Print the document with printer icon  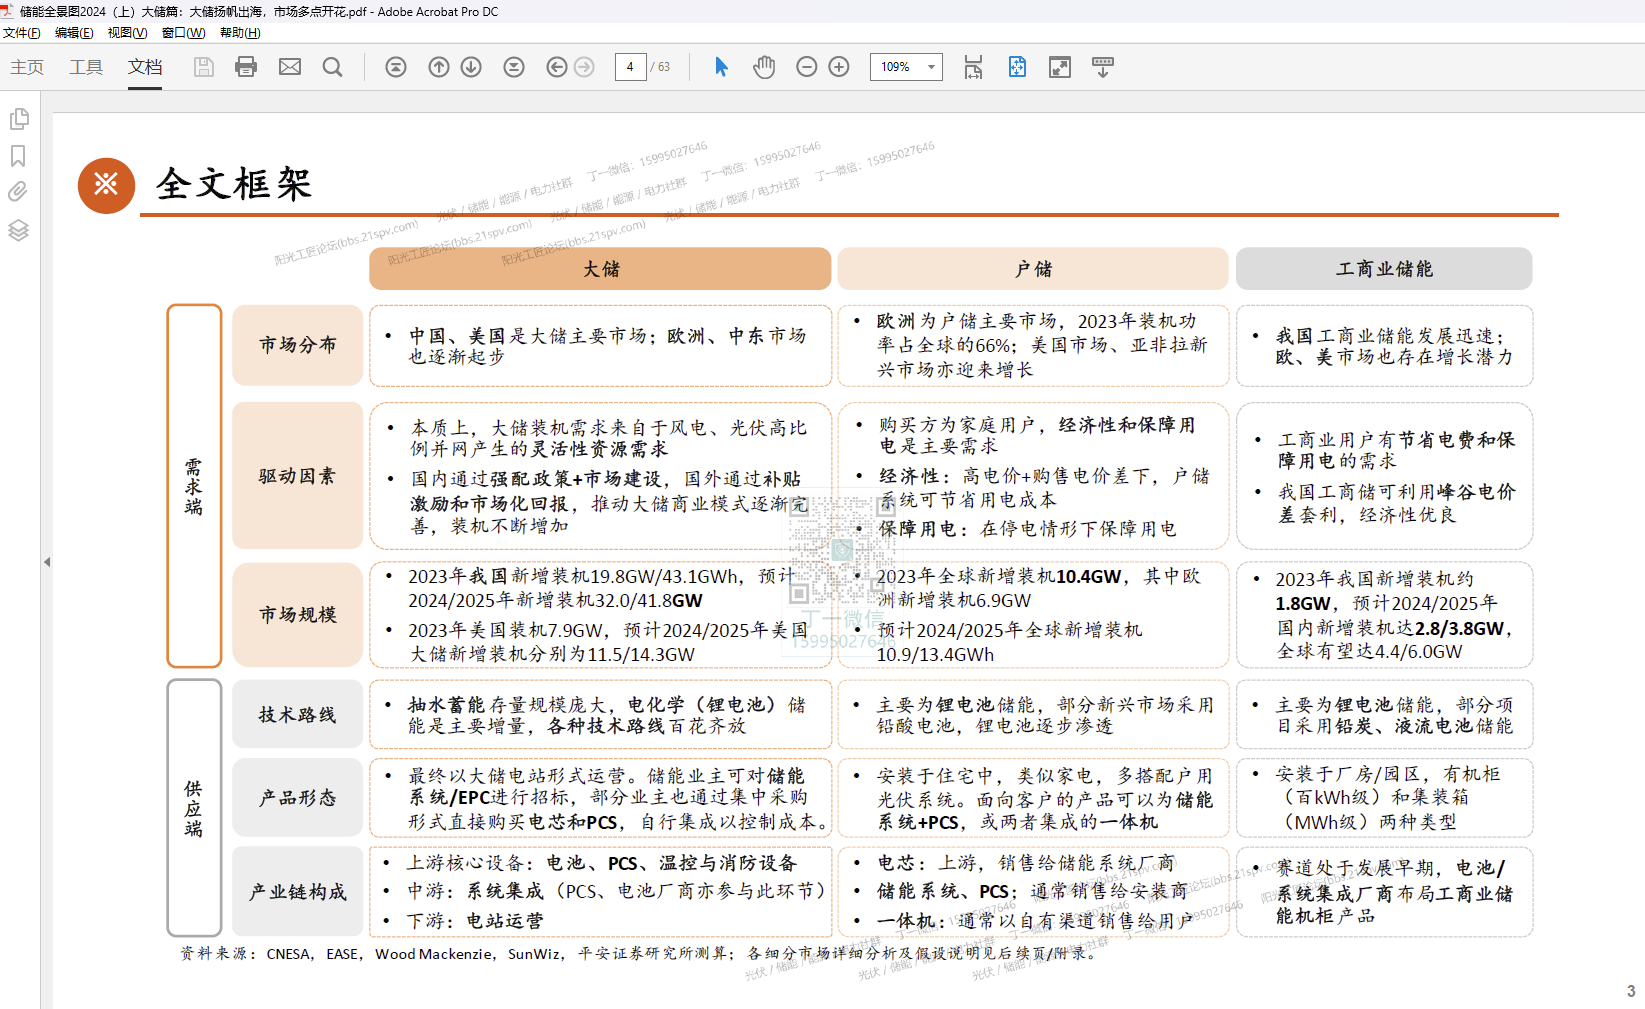246,67
